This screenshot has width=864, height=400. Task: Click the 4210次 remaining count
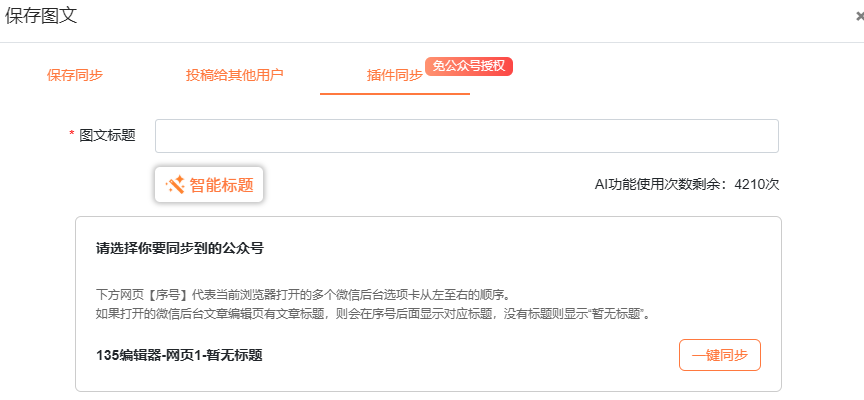756,184
